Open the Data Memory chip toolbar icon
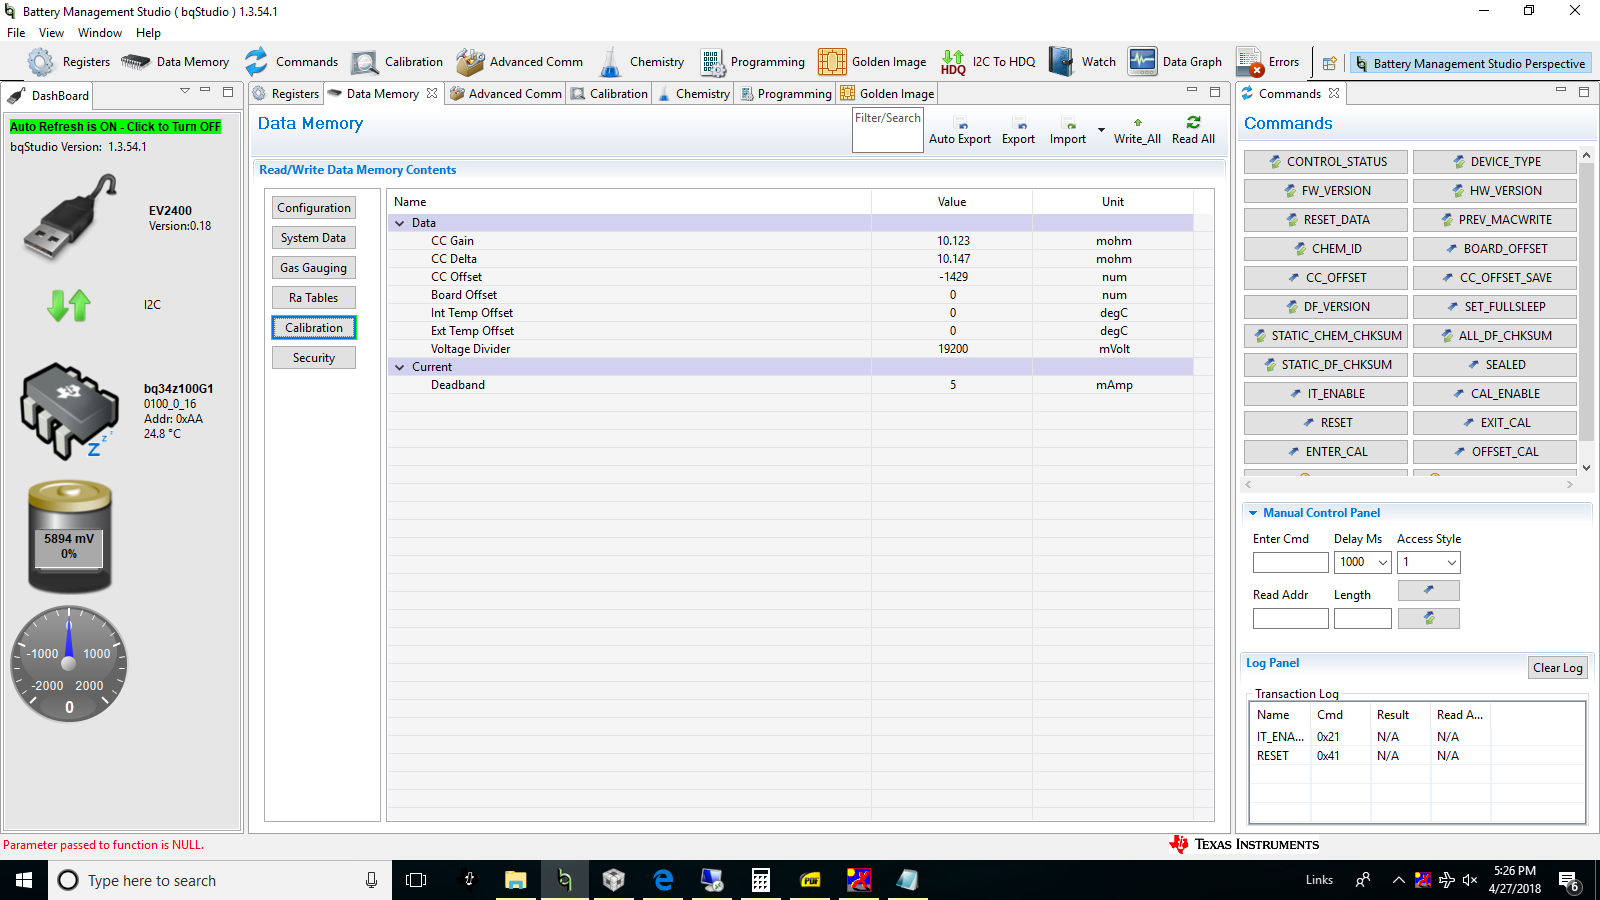The height and width of the screenshot is (900, 1600). tap(135, 62)
